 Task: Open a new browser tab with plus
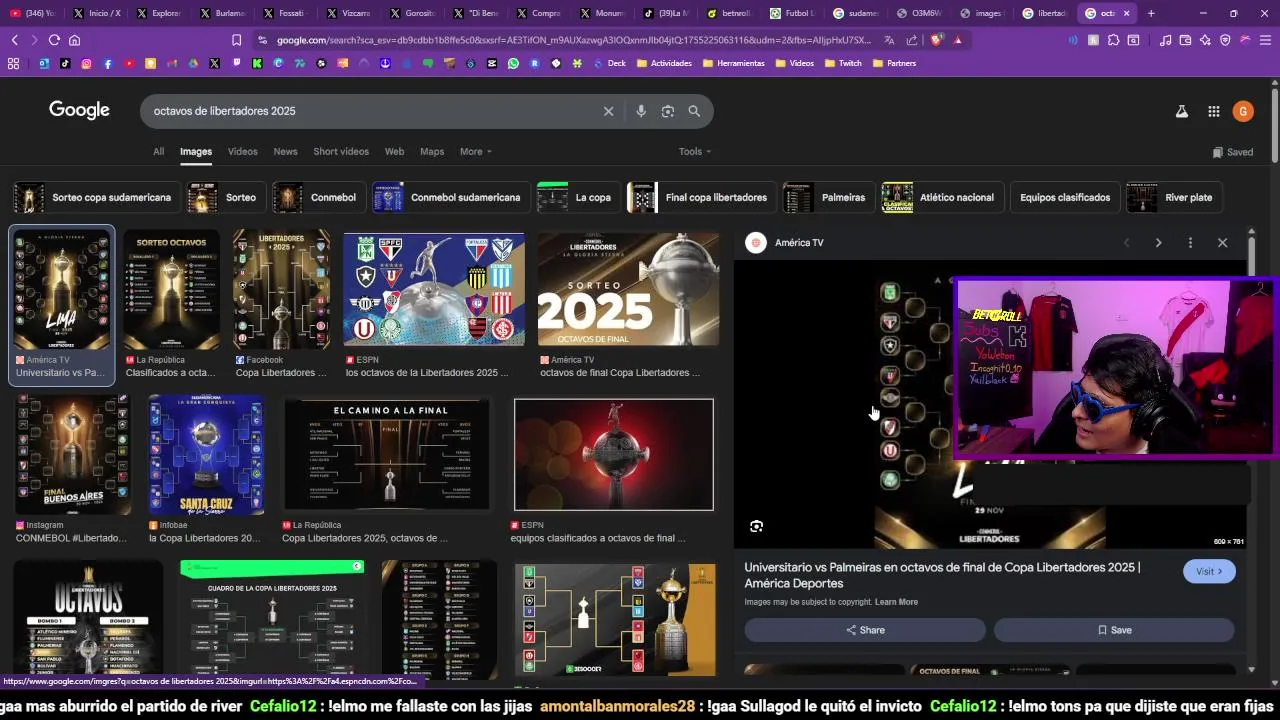click(1151, 13)
